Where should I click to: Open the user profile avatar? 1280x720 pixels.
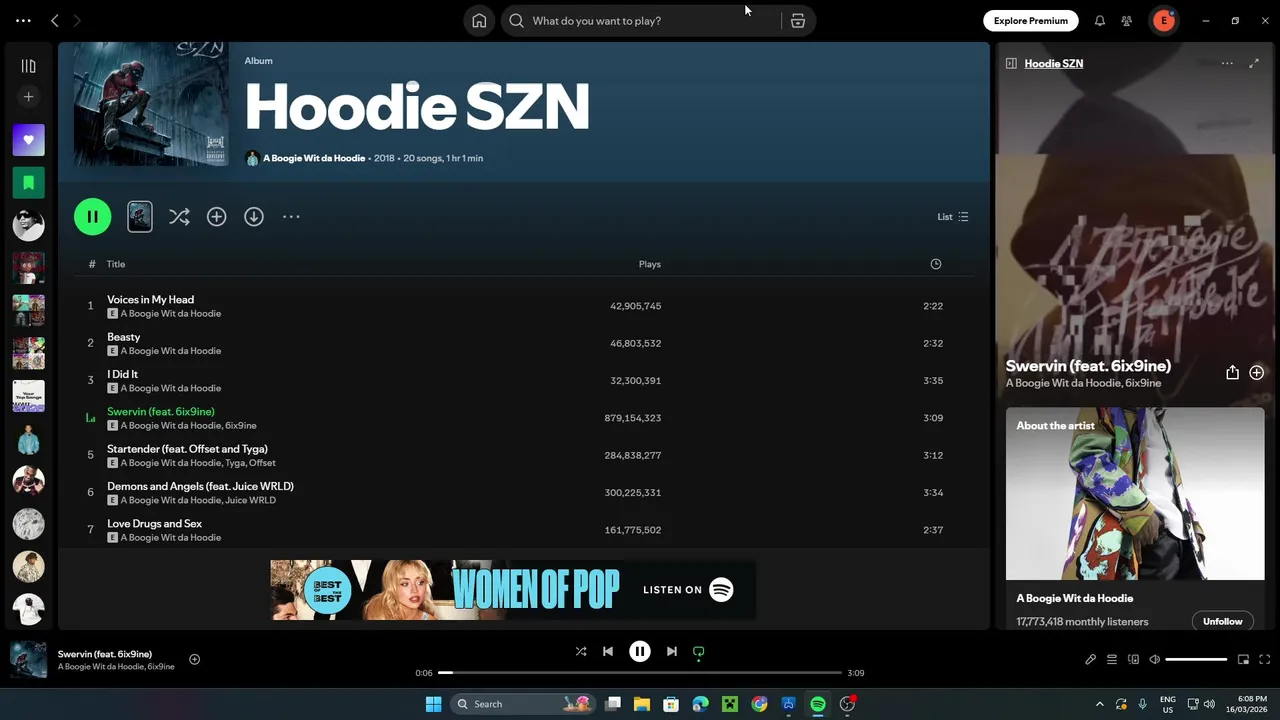click(1164, 21)
